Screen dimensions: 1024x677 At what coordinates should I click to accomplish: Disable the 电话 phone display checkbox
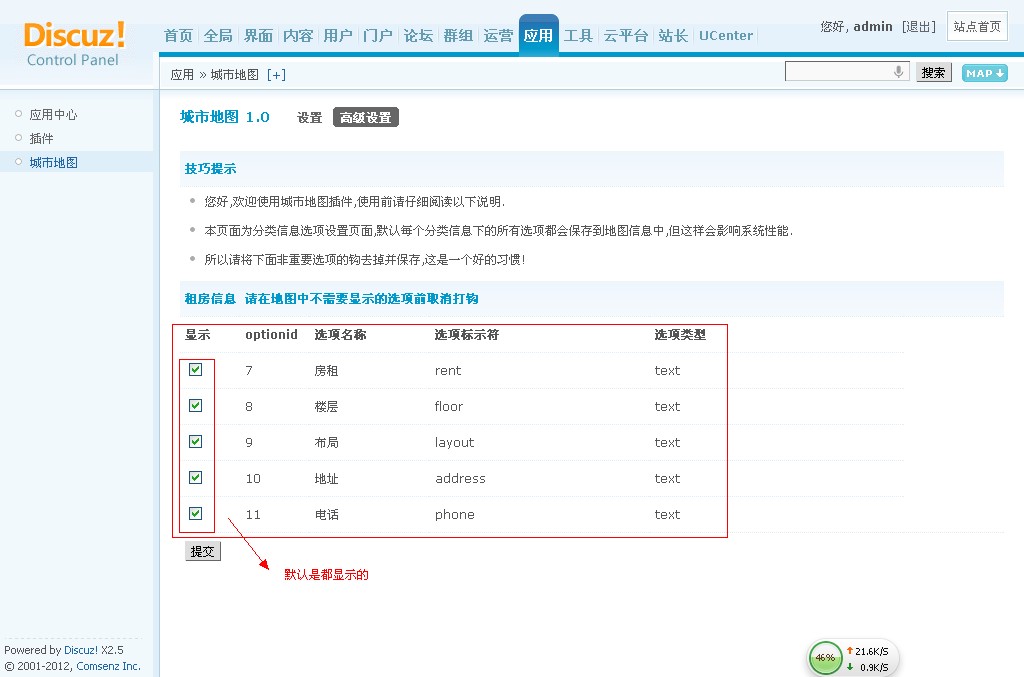[x=196, y=514]
